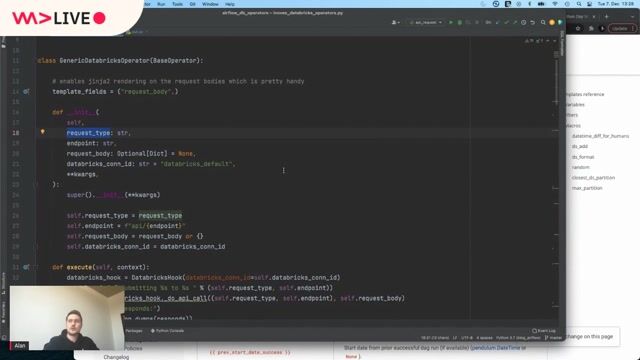Open Spotlight search in macOS menu bar
Viewport: 640px width, 360px height.
pyautogui.click(x=579, y=4)
